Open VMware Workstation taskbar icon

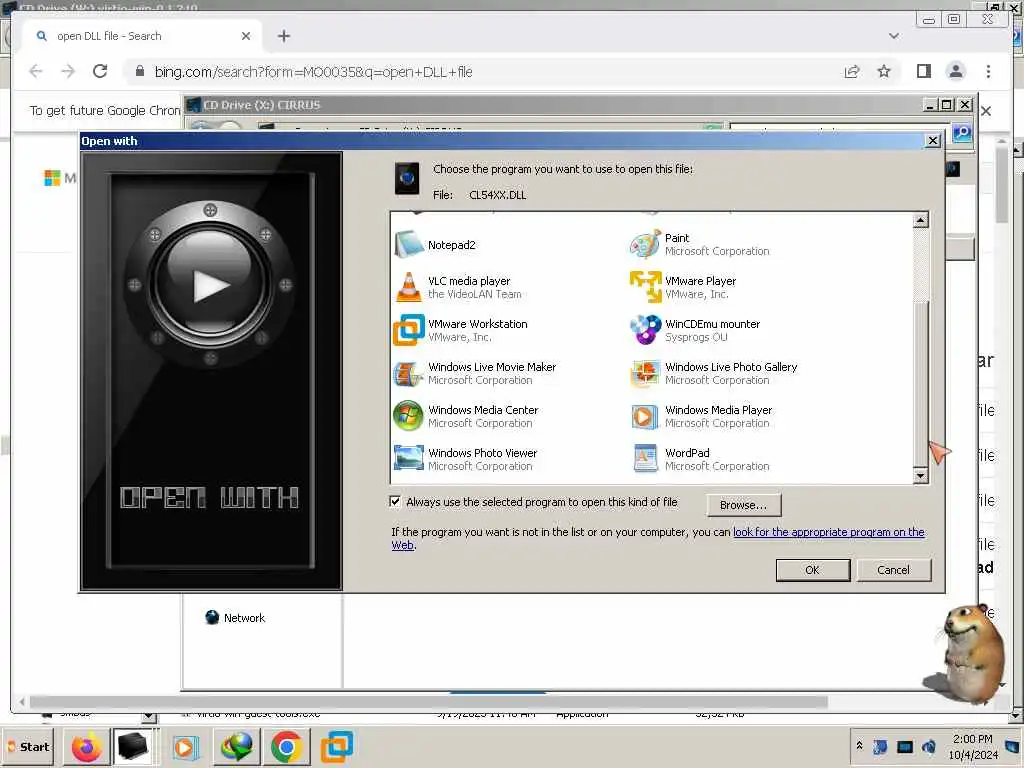pos(337,746)
